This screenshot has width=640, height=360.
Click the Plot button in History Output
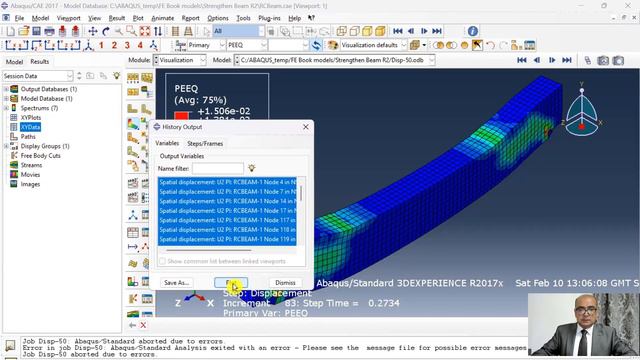coord(231,282)
